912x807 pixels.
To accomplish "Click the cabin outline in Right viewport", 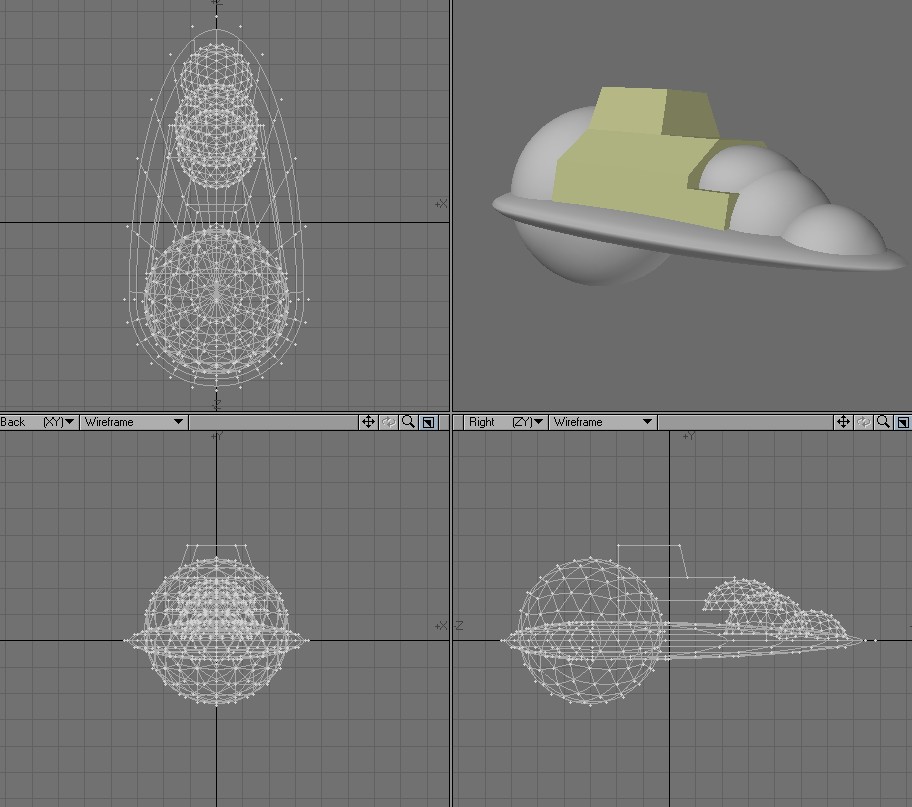I will (650, 548).
